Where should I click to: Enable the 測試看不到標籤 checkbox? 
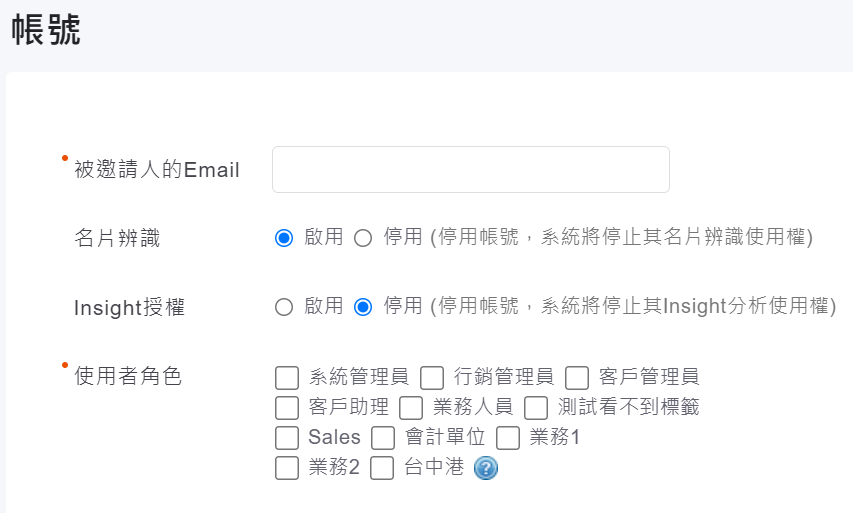(x=536, y=408)
